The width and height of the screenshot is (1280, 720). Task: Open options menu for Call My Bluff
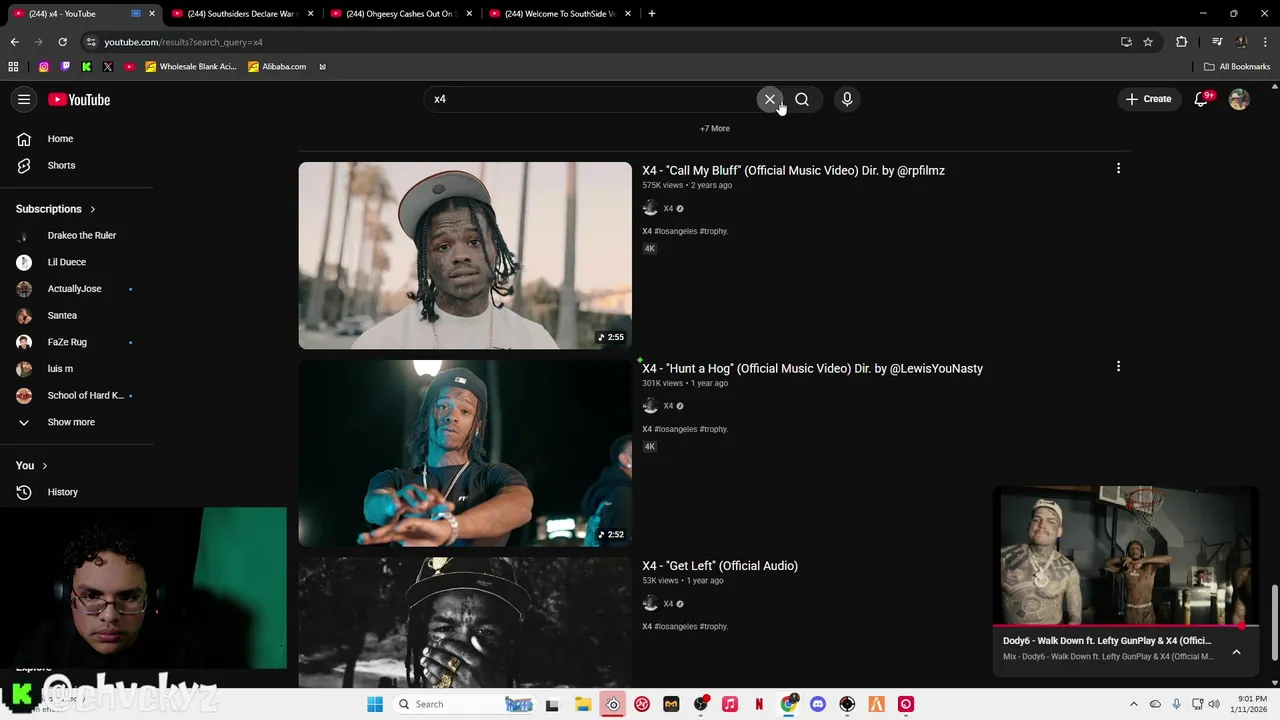click(x=1118, y=169)
